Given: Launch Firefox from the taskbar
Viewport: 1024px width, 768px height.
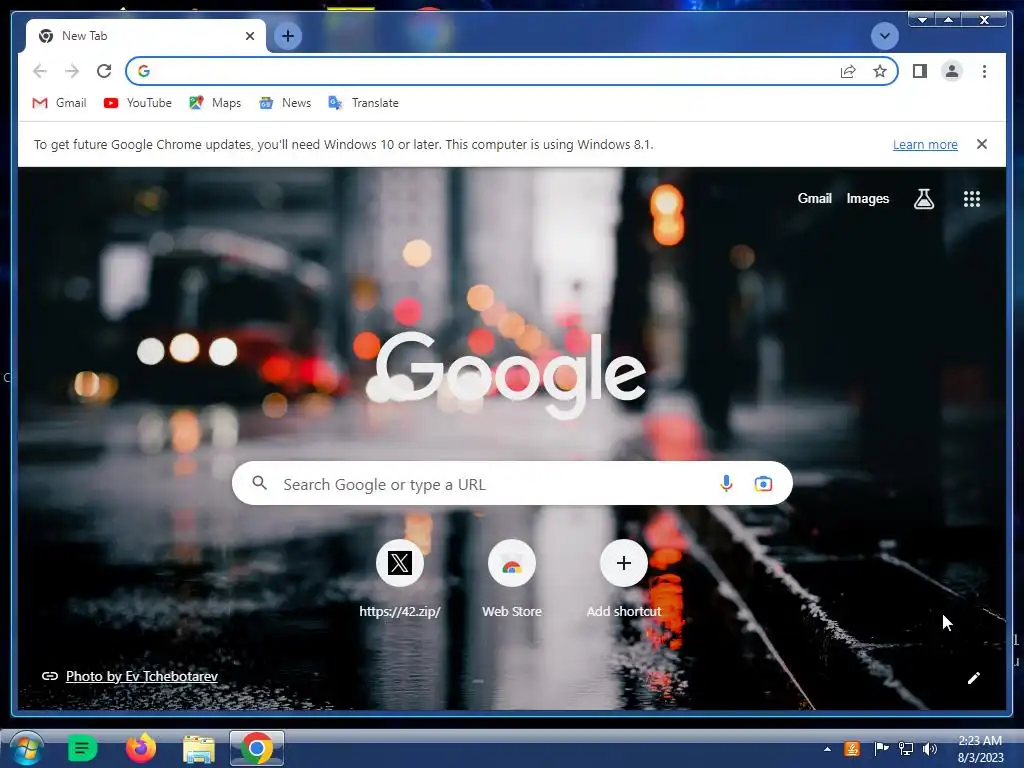Looking at the screenshot, I should pyautogui.click(x=140, y=748).
